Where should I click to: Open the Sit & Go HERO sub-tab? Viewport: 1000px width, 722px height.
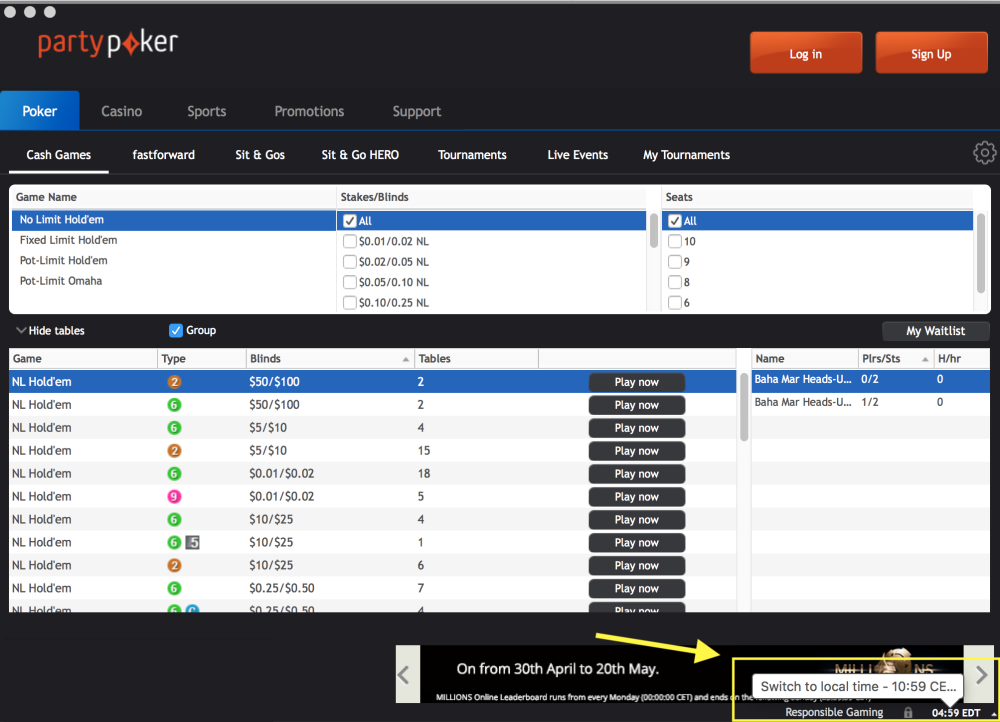360,155
